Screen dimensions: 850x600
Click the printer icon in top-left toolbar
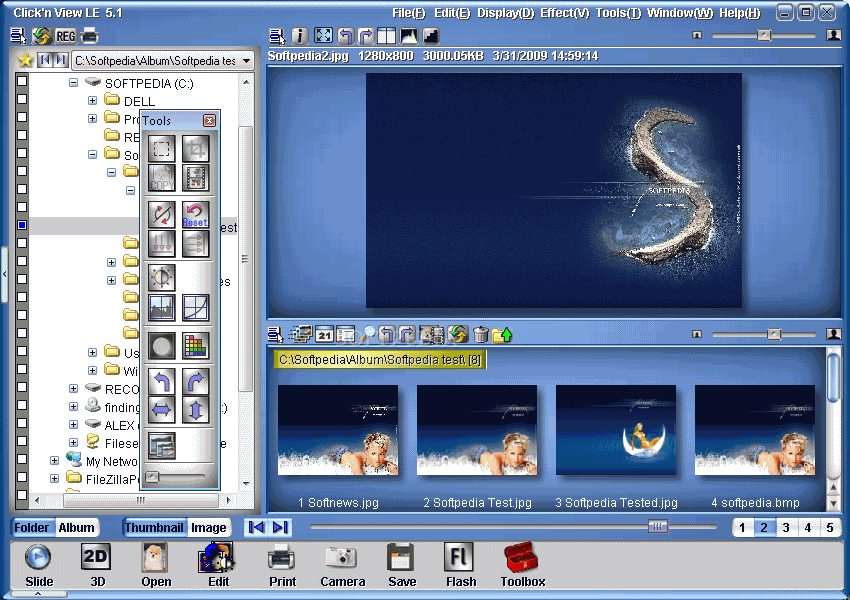89,36
